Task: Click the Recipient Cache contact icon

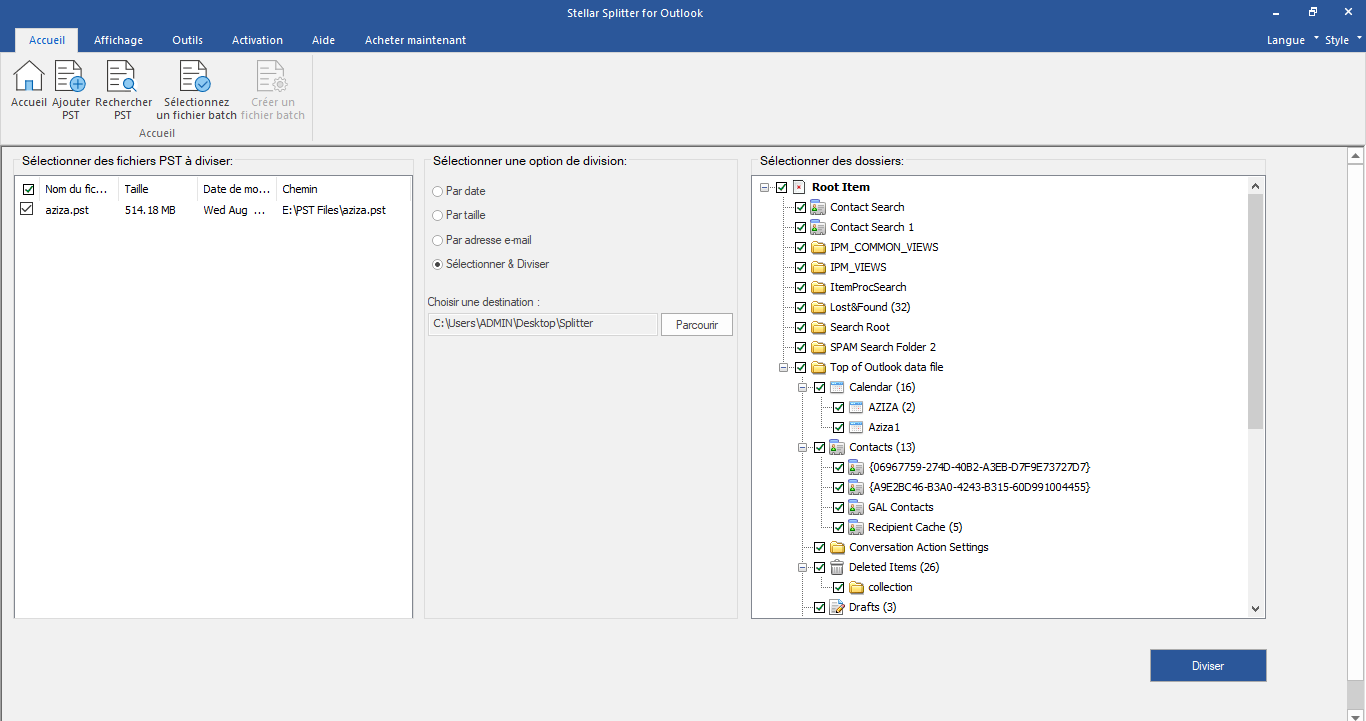Action: (856, 527)
